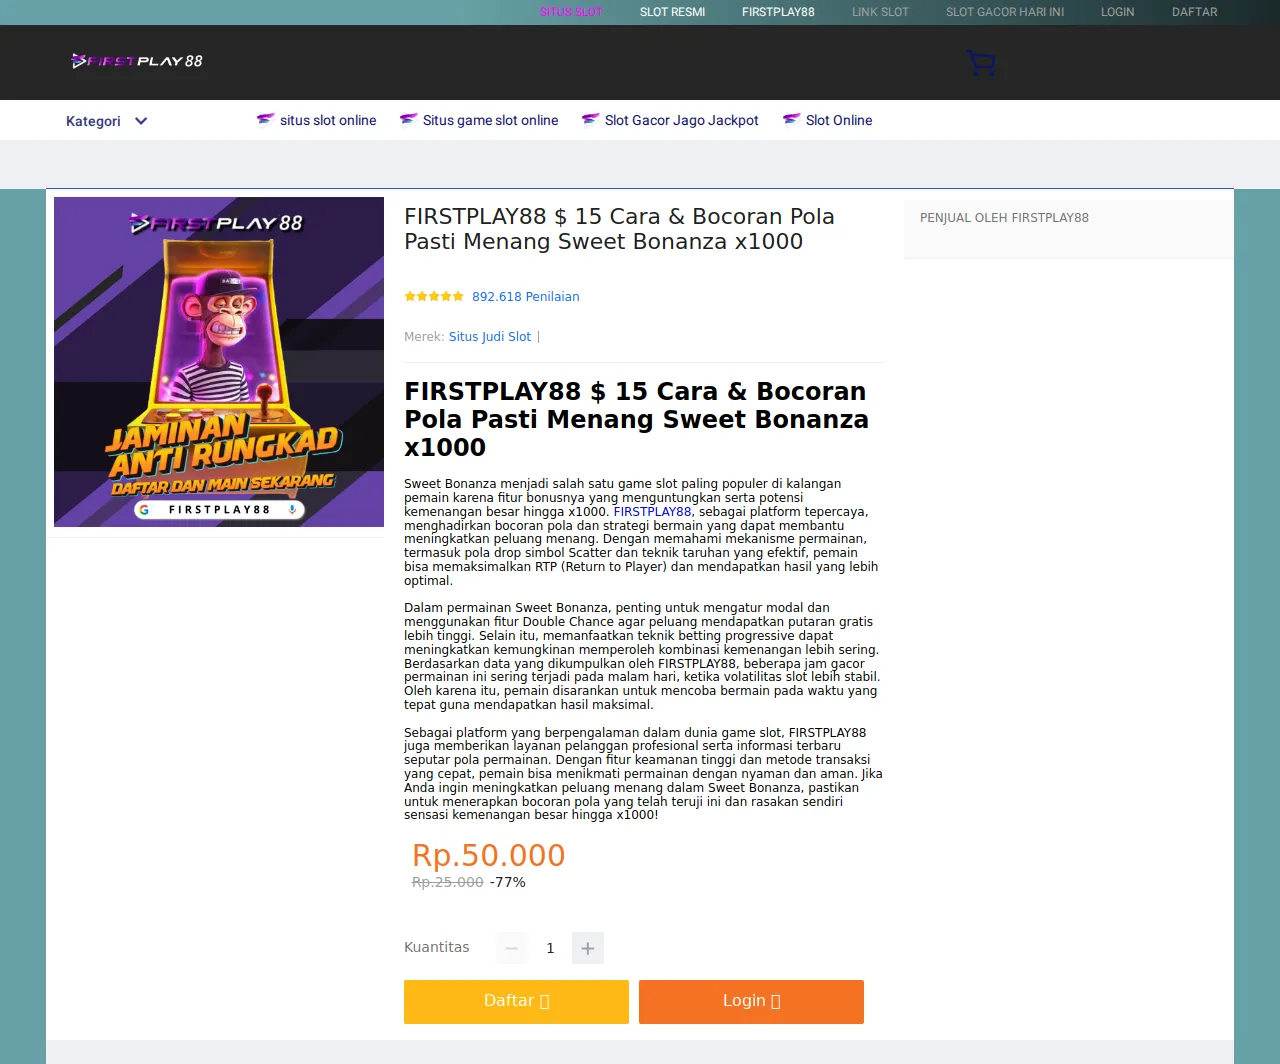Open LINK SLOT top menu item
Screen dimensions: 1280x1064
tap(880, 12)
